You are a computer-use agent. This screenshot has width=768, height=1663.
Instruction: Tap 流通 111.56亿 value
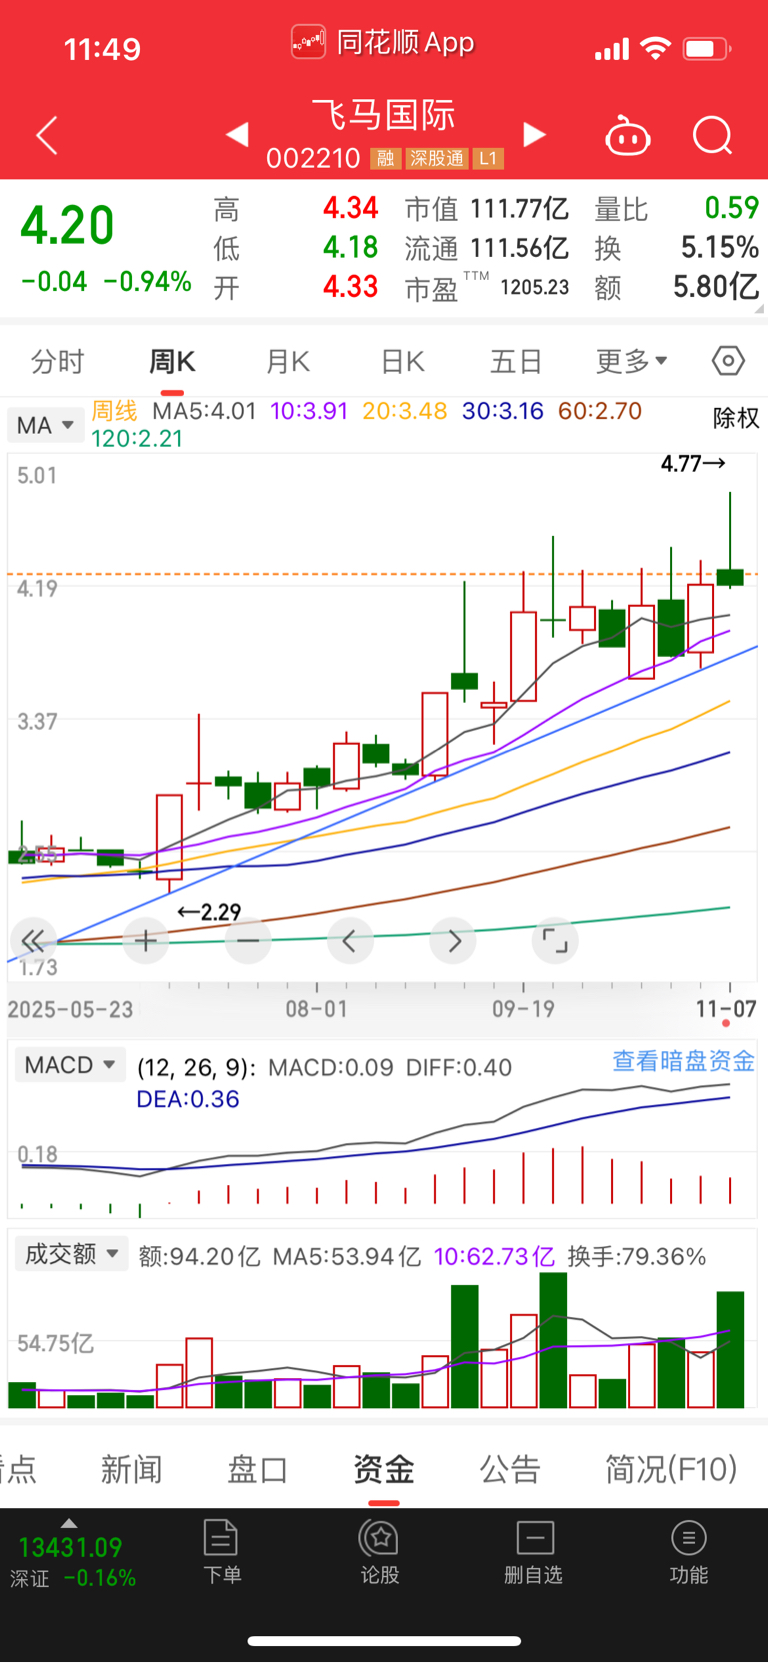pos(519,248)
